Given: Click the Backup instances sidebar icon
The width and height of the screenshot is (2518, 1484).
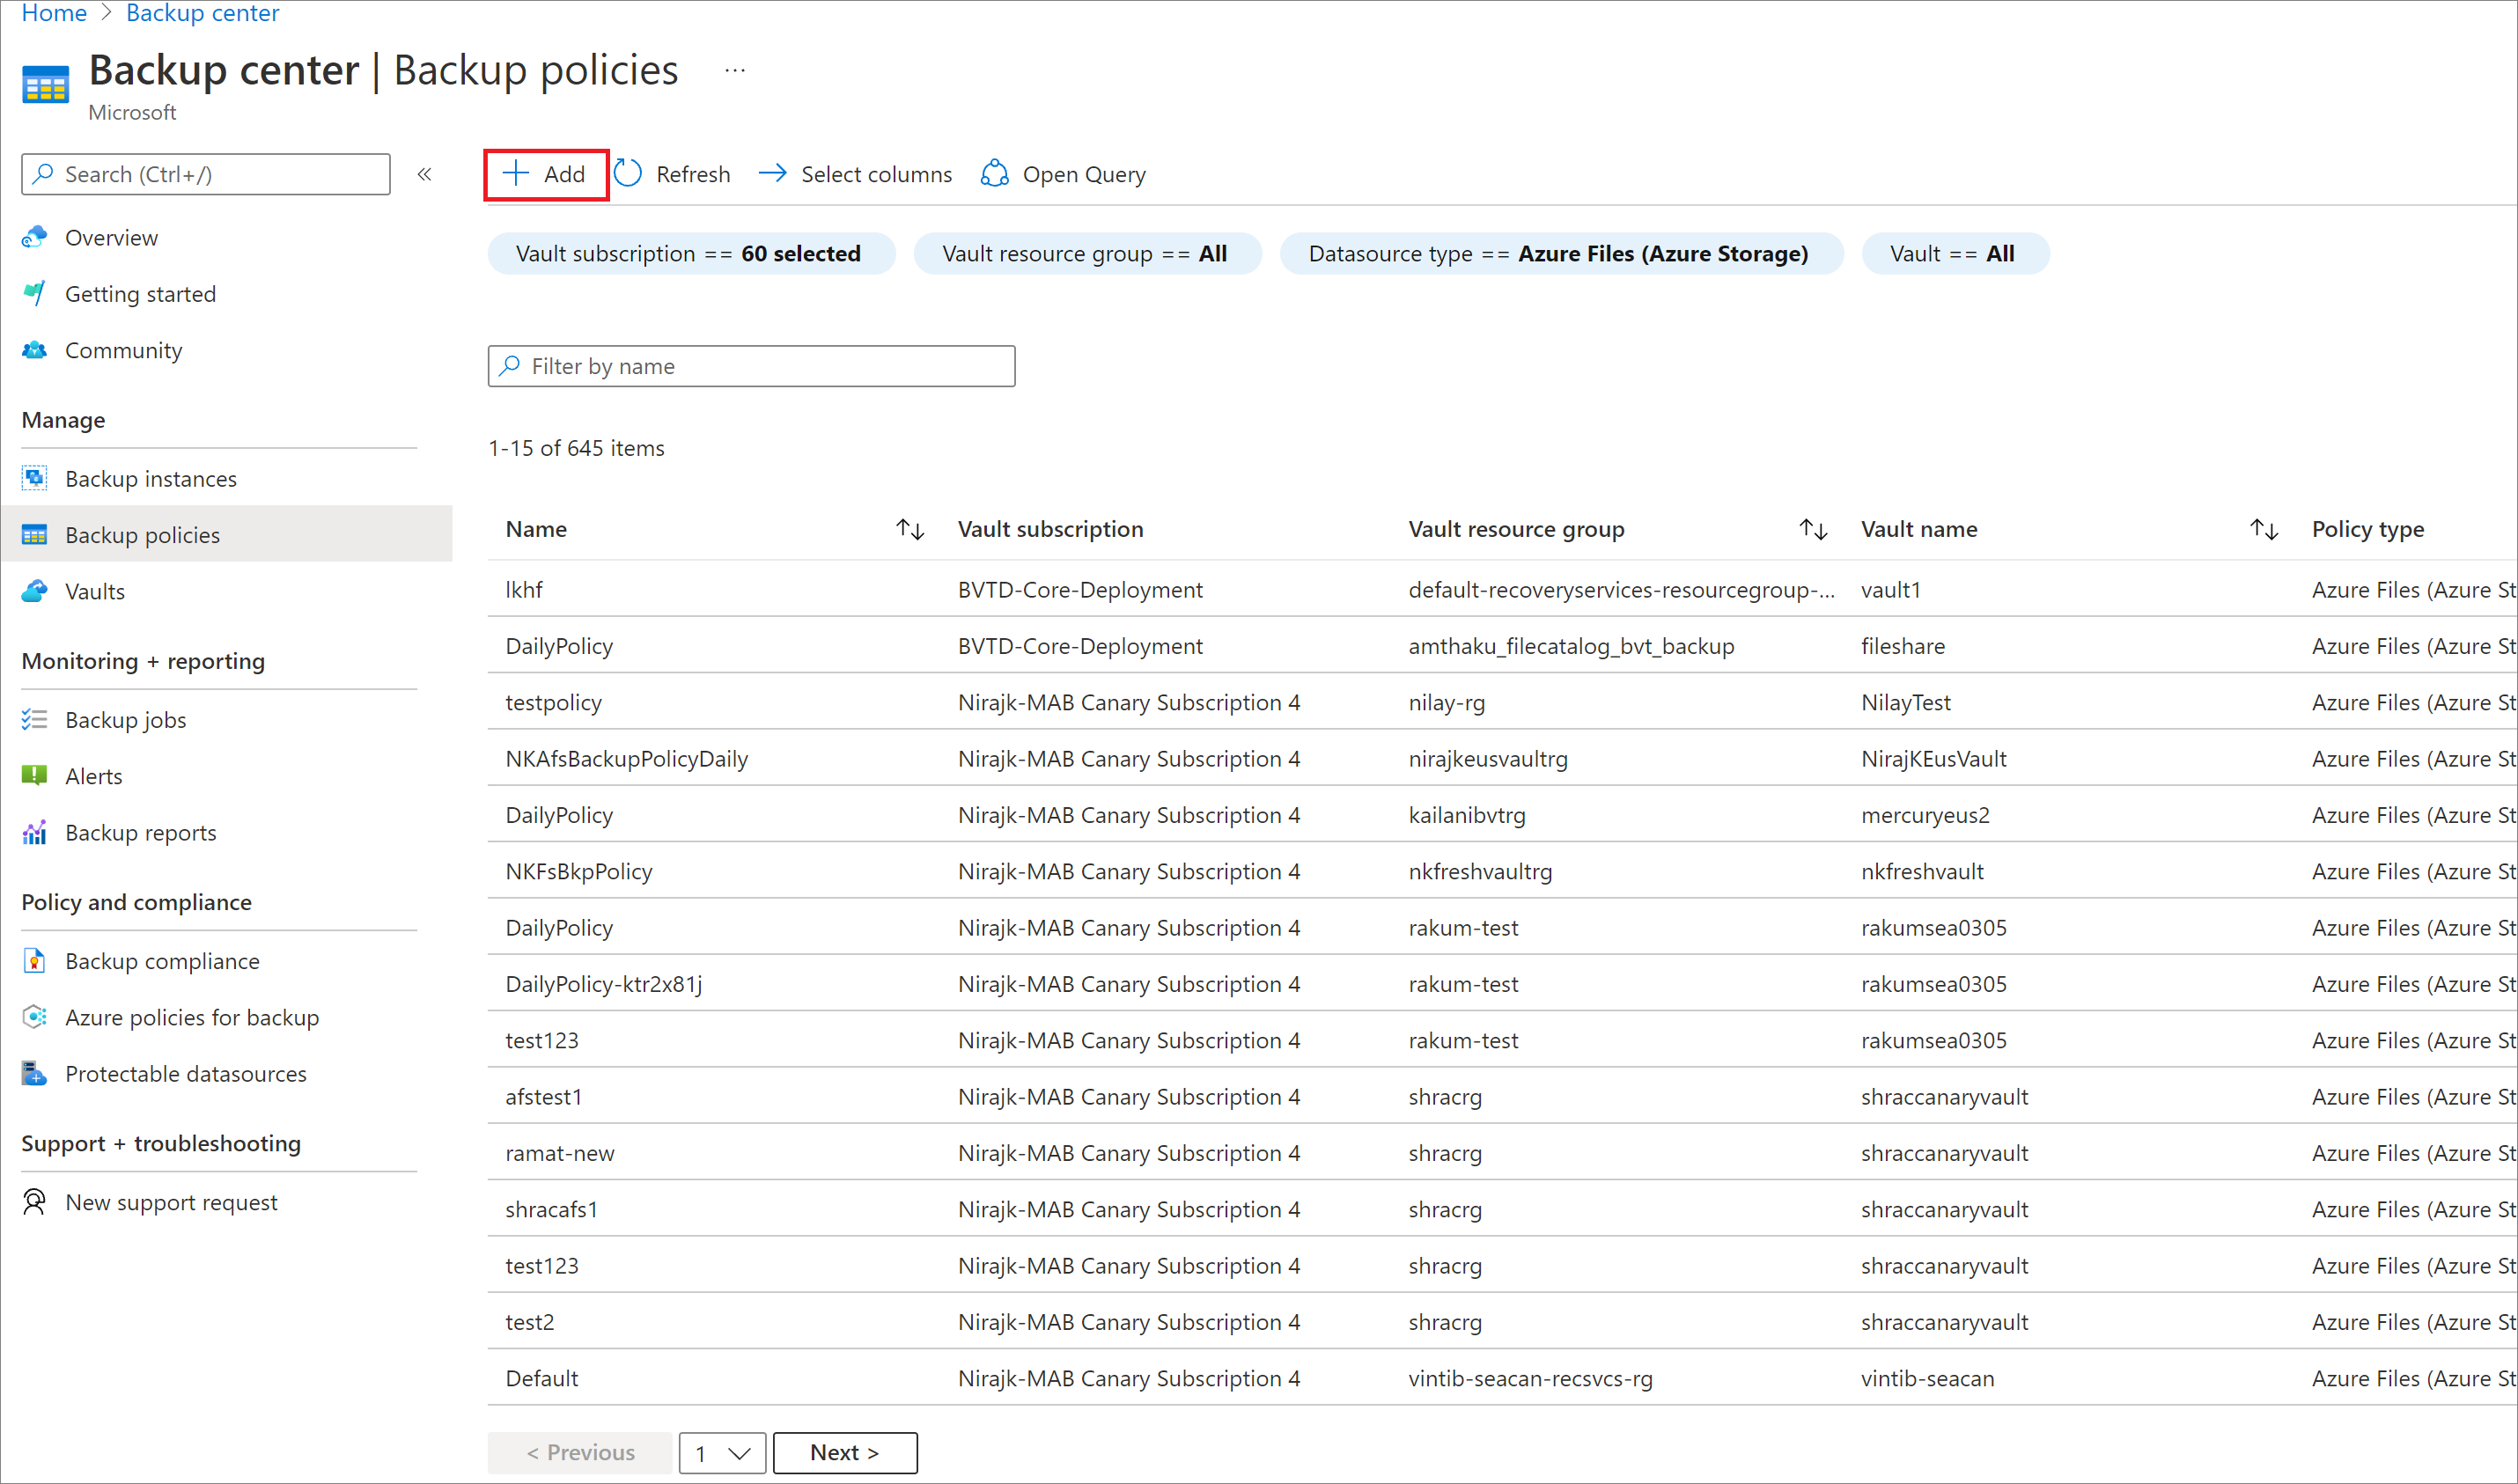Looking at the screenshot, I should point(33,477).
